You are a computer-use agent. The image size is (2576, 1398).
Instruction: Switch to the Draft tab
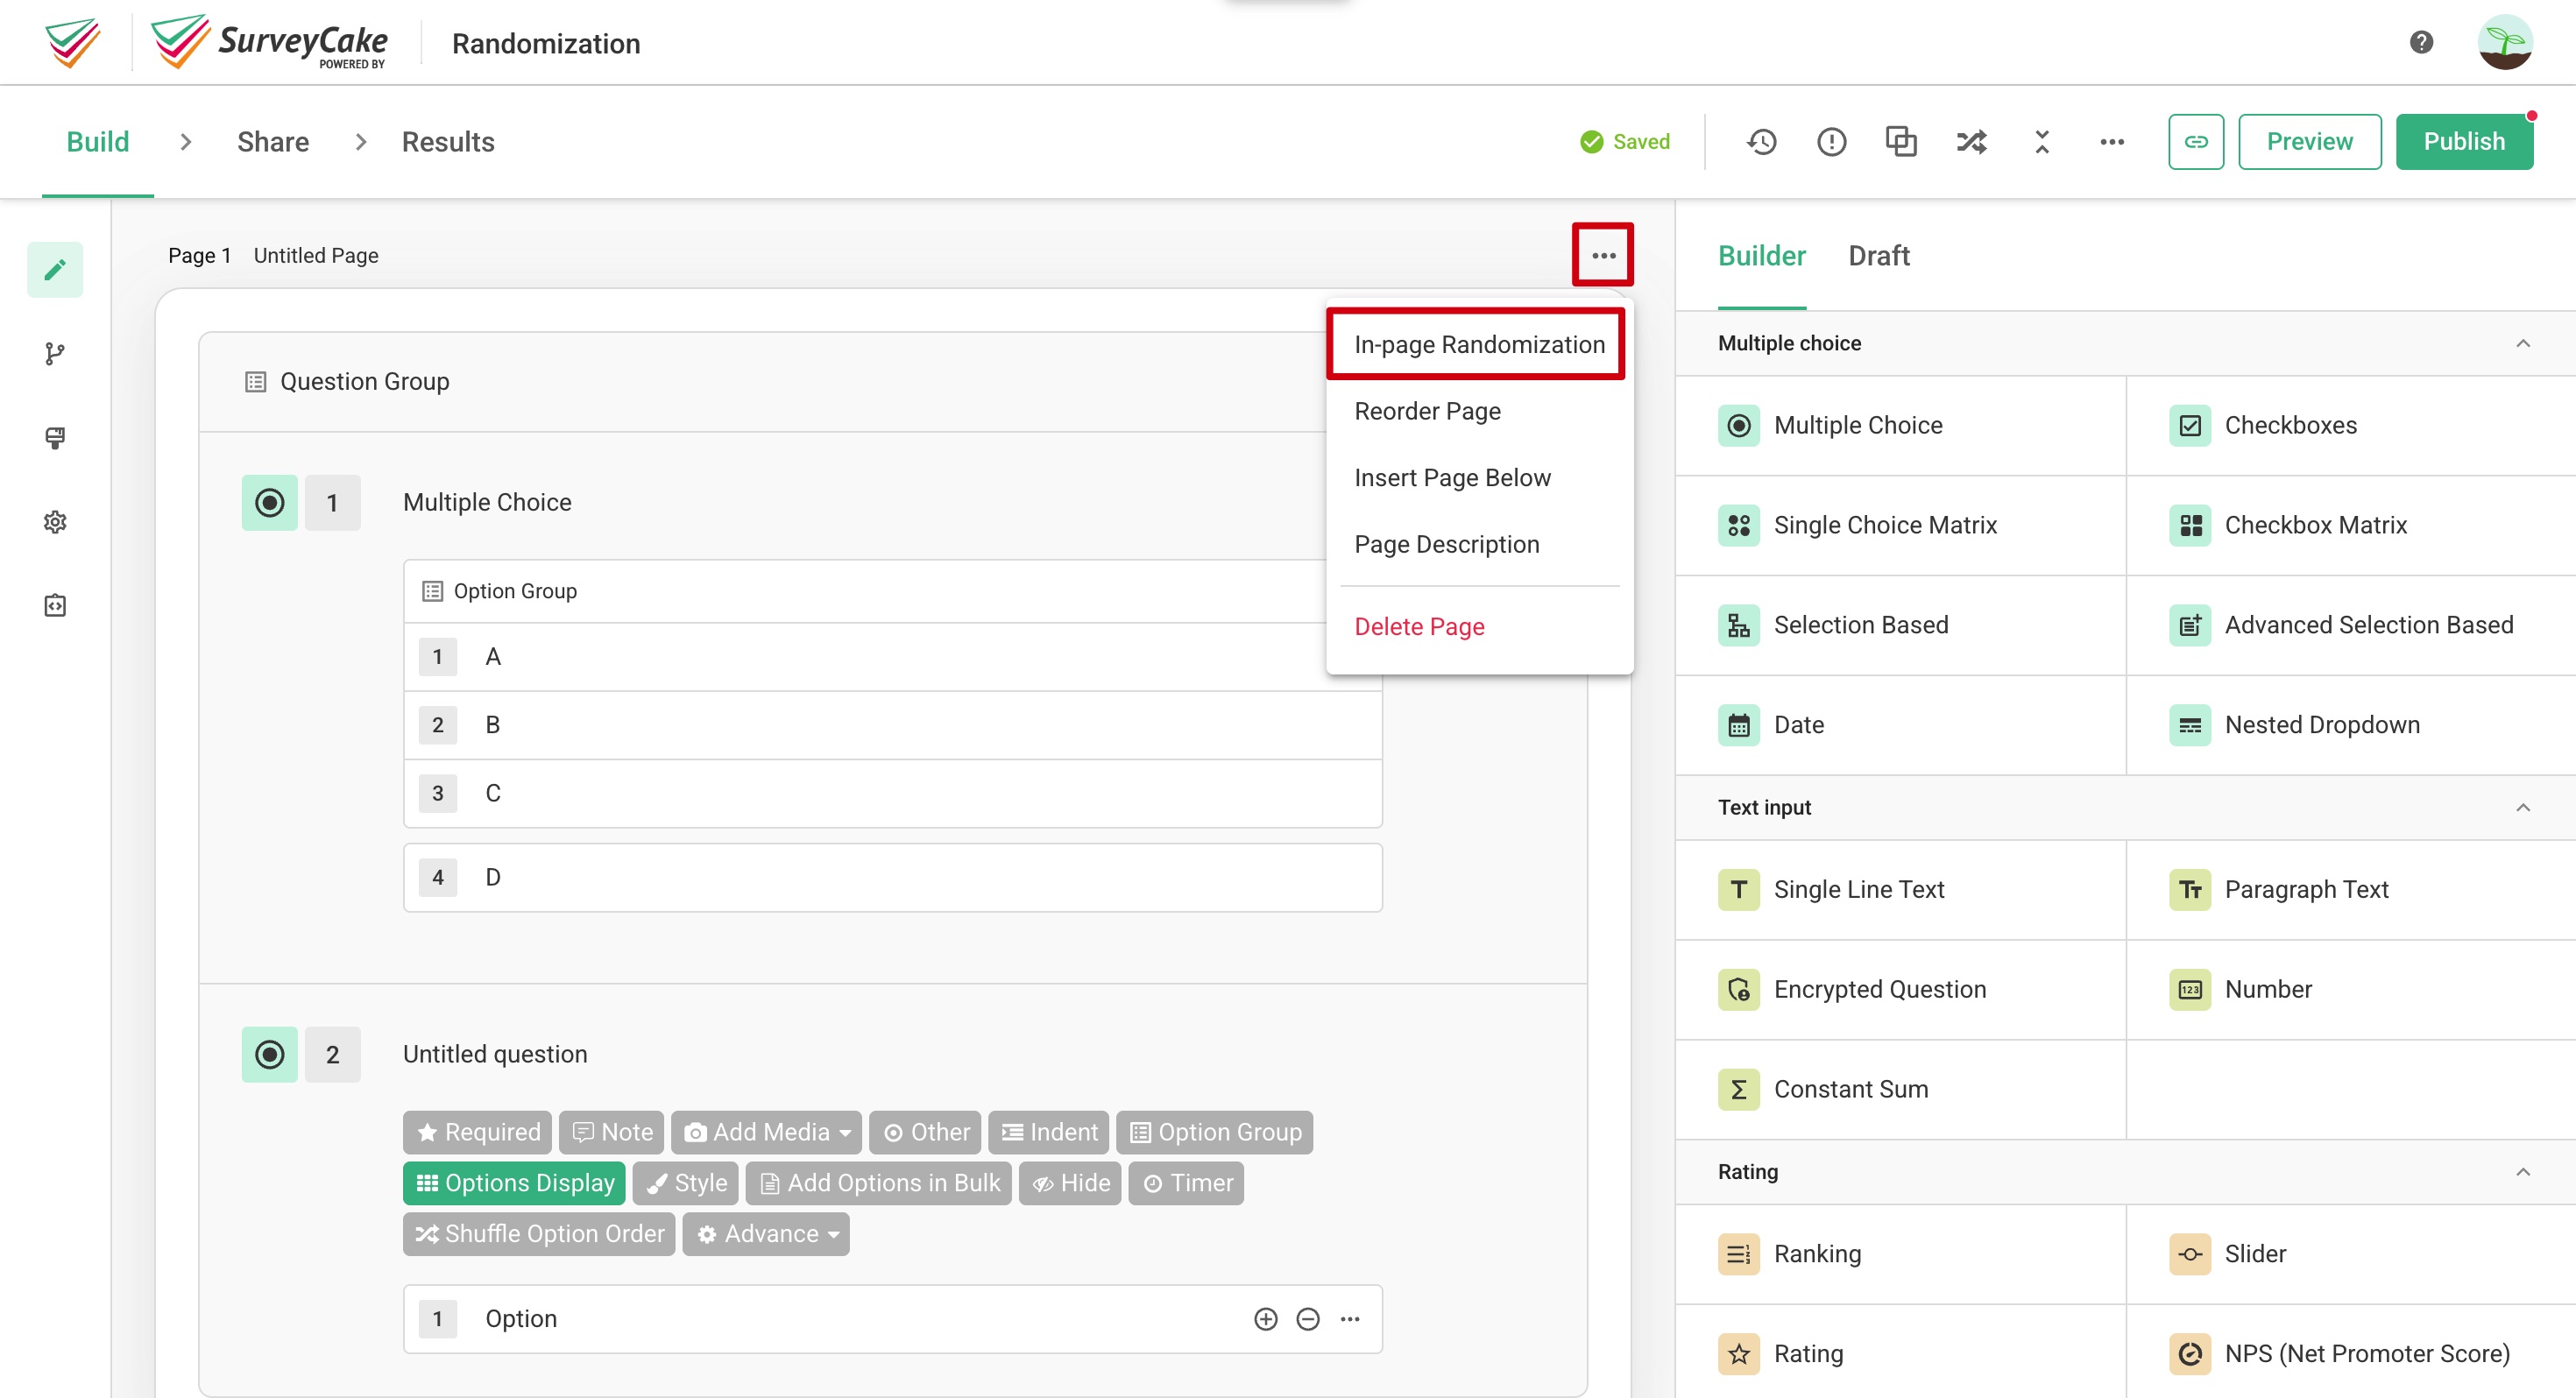1879,256
